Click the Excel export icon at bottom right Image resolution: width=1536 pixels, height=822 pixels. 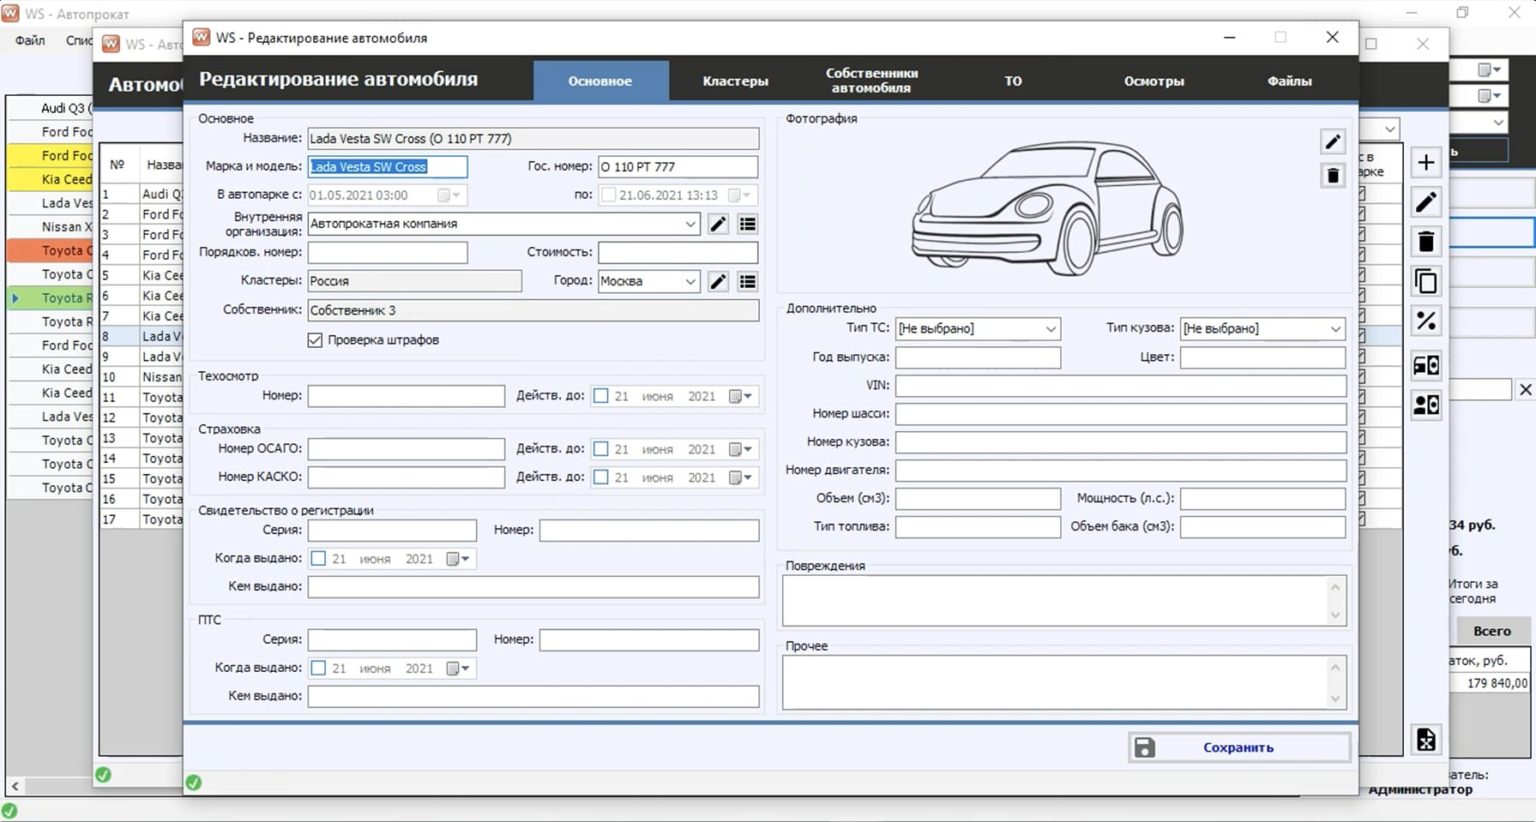[x=1425, y=739]
